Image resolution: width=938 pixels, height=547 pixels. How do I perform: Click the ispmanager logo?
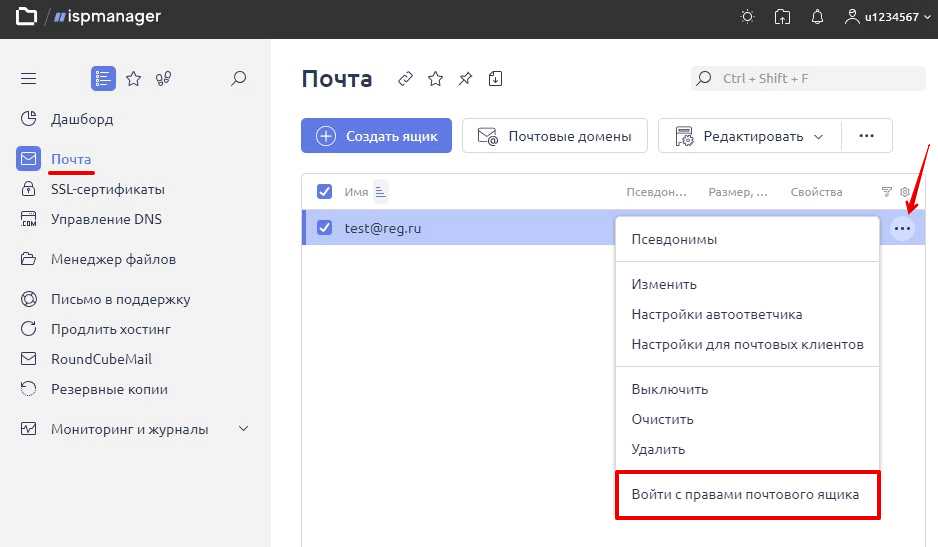(x=107, y=16)
